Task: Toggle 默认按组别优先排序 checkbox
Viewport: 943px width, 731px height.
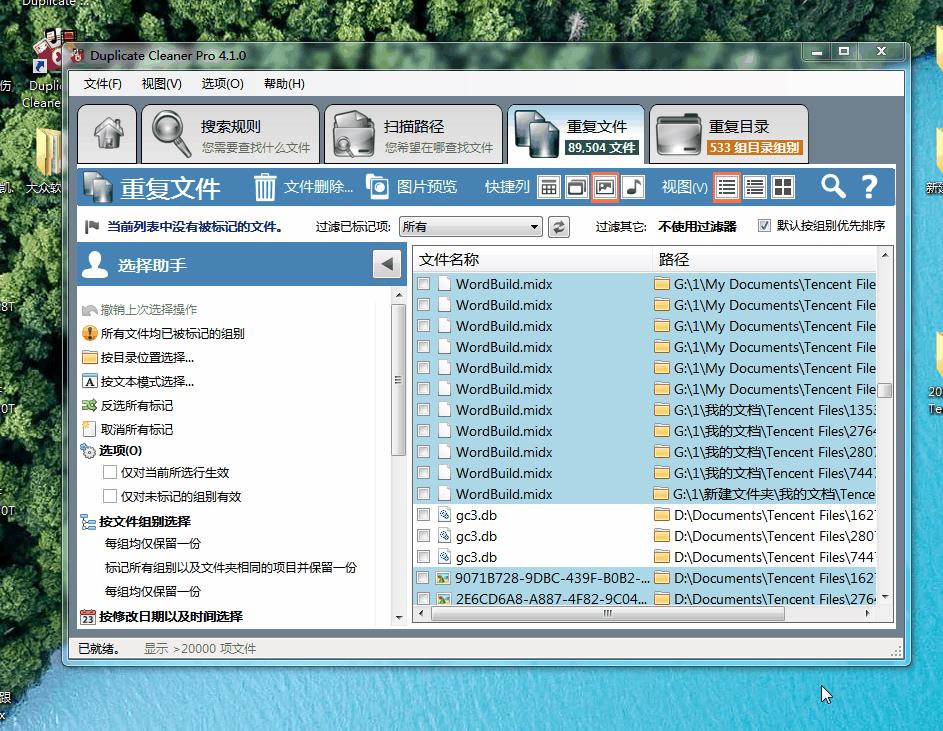Action: pos(764,226)
